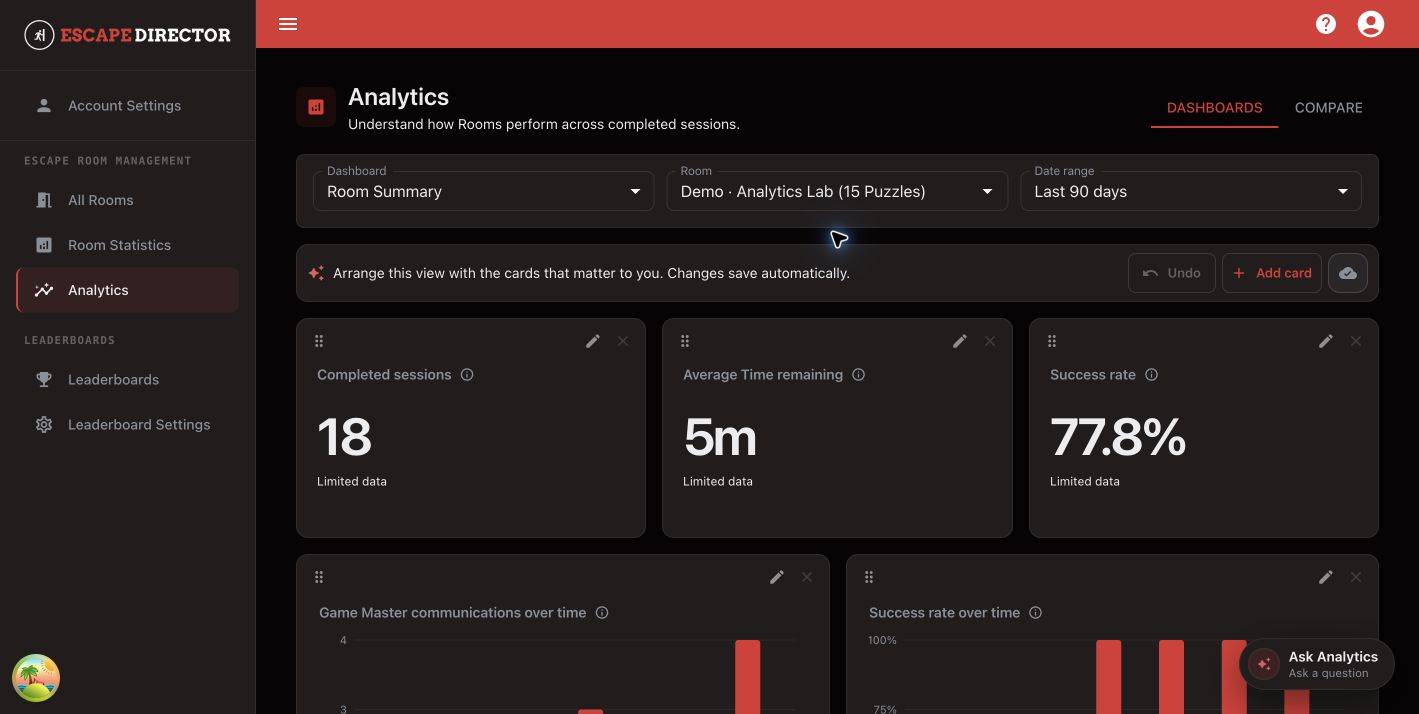Click the 5m average time value
1419x714 pixels.
pos(720,437)
